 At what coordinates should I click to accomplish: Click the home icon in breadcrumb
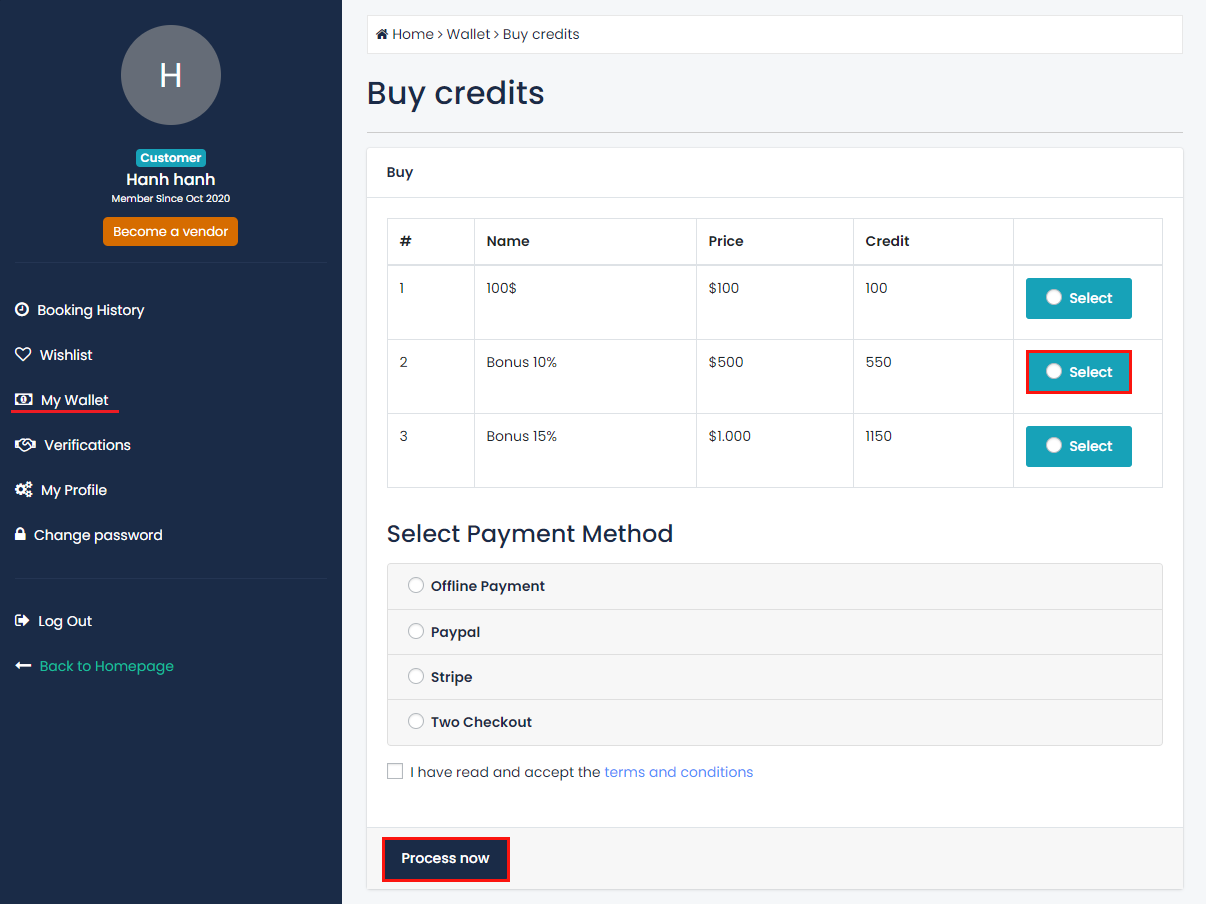[381, 34]
